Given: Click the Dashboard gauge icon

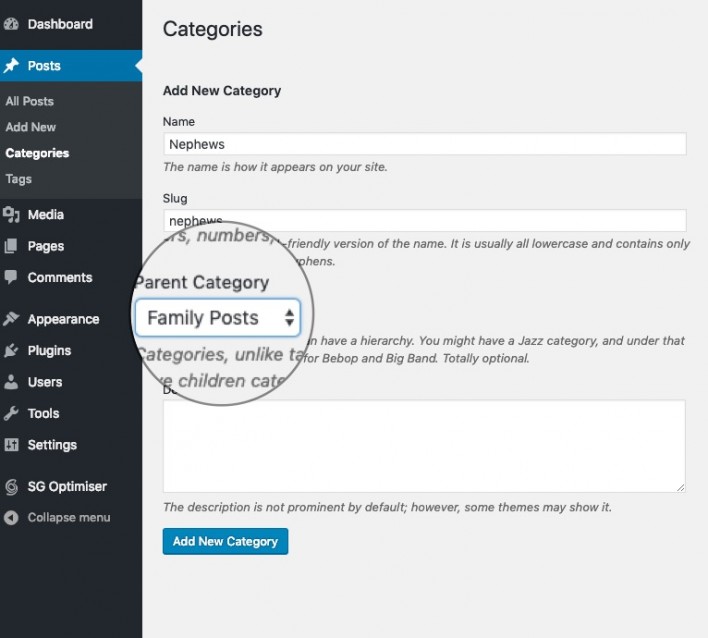Looking at the screenshot, I should [11, 24].
